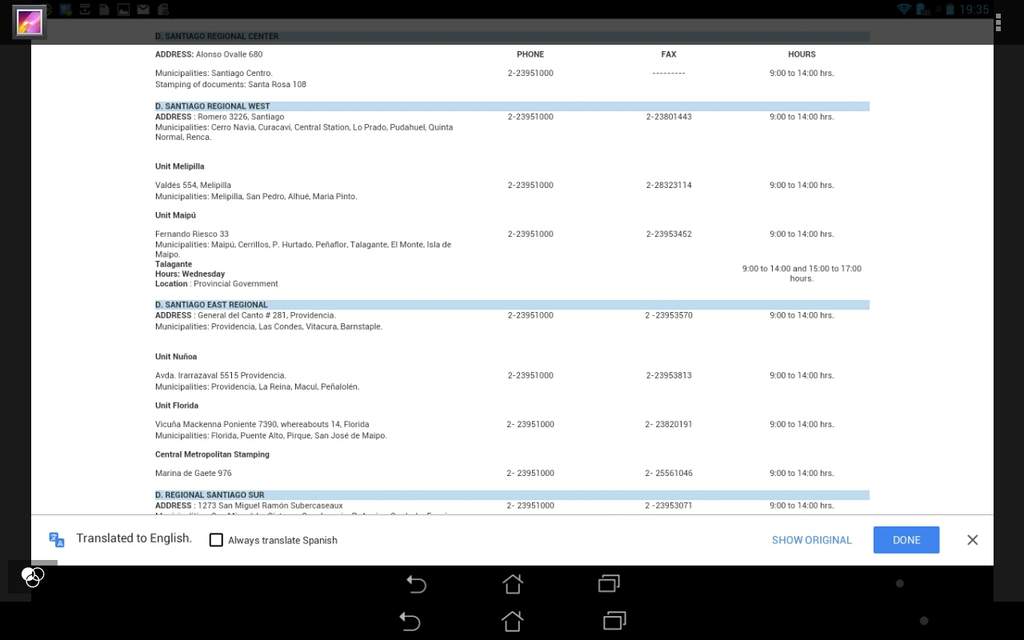Select fax number 2- 23820191
This screenshot has height=640, width=1024.
pos(669,424)
